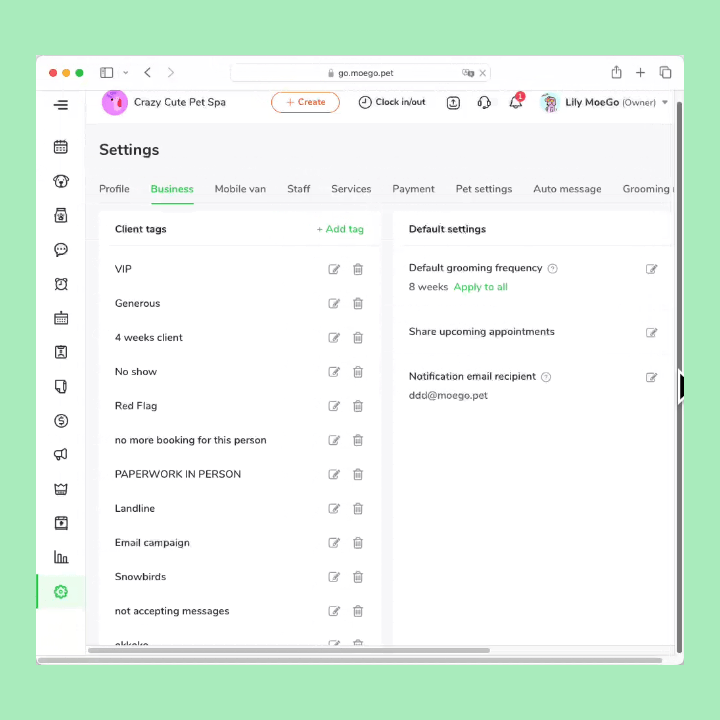Select the Business tab
The width and height of the screenshot is (720, 720).
click(172, 189)
